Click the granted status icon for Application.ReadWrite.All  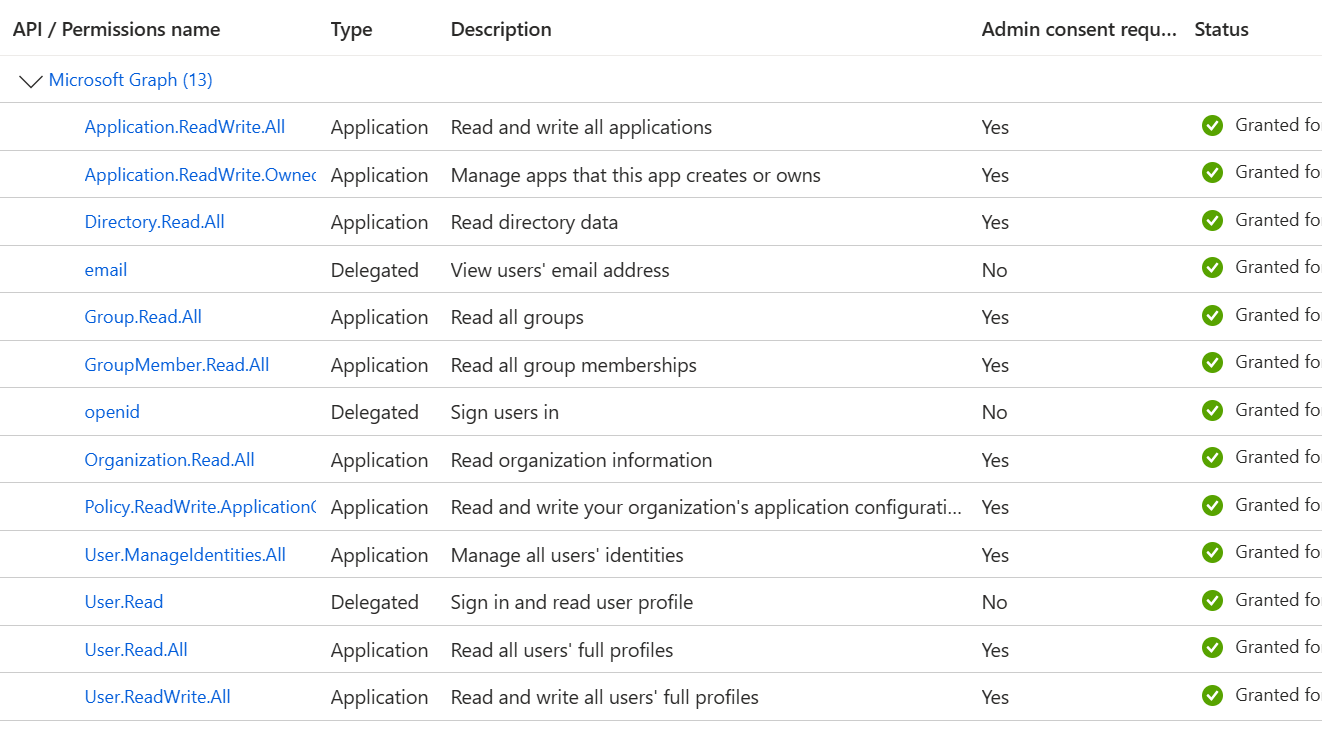1212,125
